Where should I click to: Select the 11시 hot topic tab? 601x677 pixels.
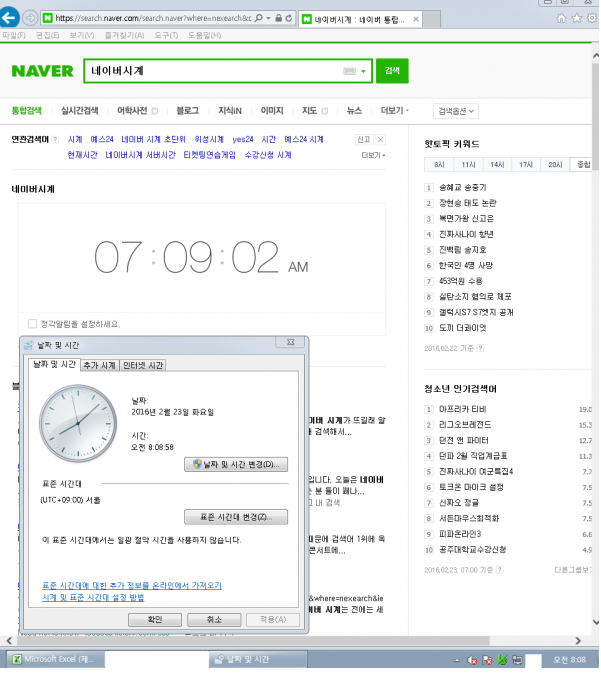[468, 165]
